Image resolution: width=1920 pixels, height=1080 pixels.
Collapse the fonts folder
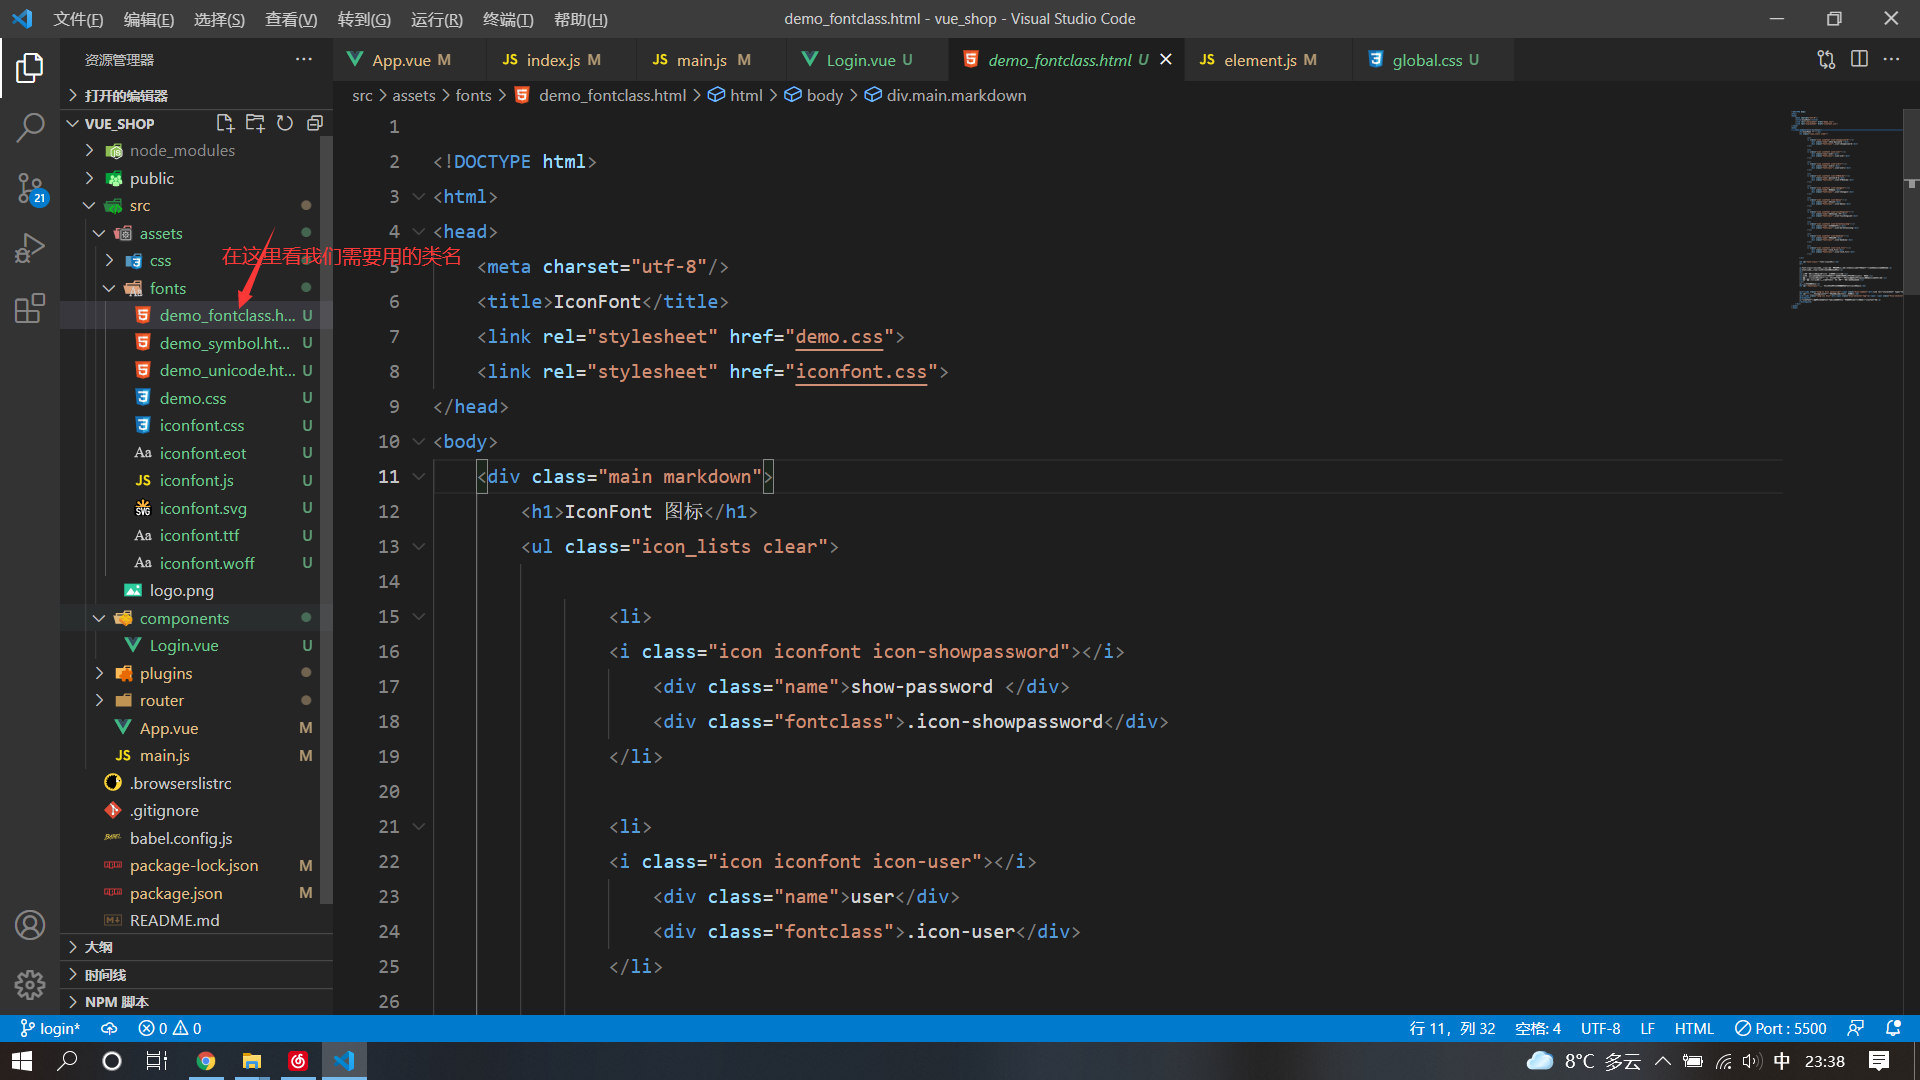(x=109, y=288)
